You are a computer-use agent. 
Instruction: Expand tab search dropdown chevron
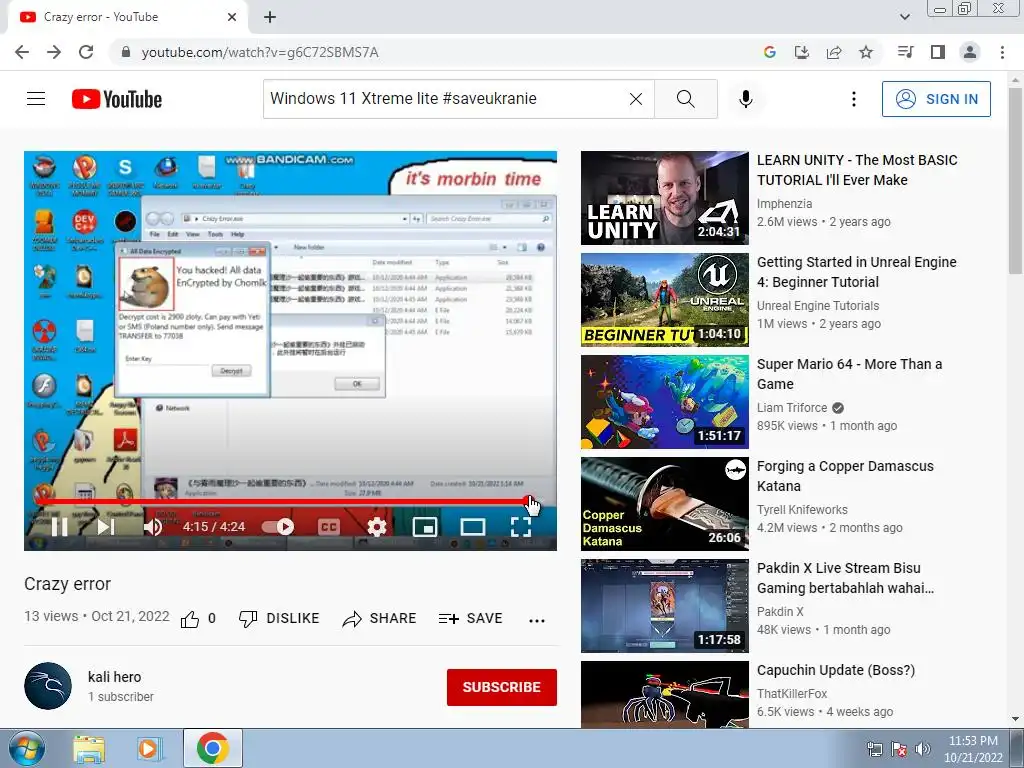(904, 17)
